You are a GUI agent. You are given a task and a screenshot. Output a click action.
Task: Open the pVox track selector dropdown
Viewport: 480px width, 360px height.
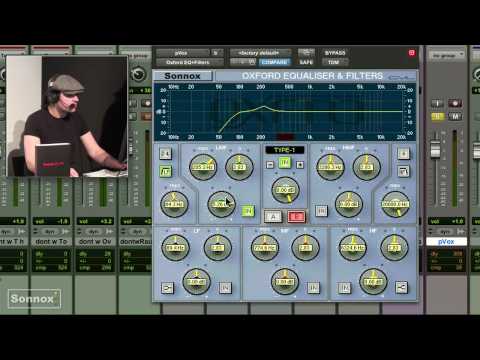[x=182, y=53]
